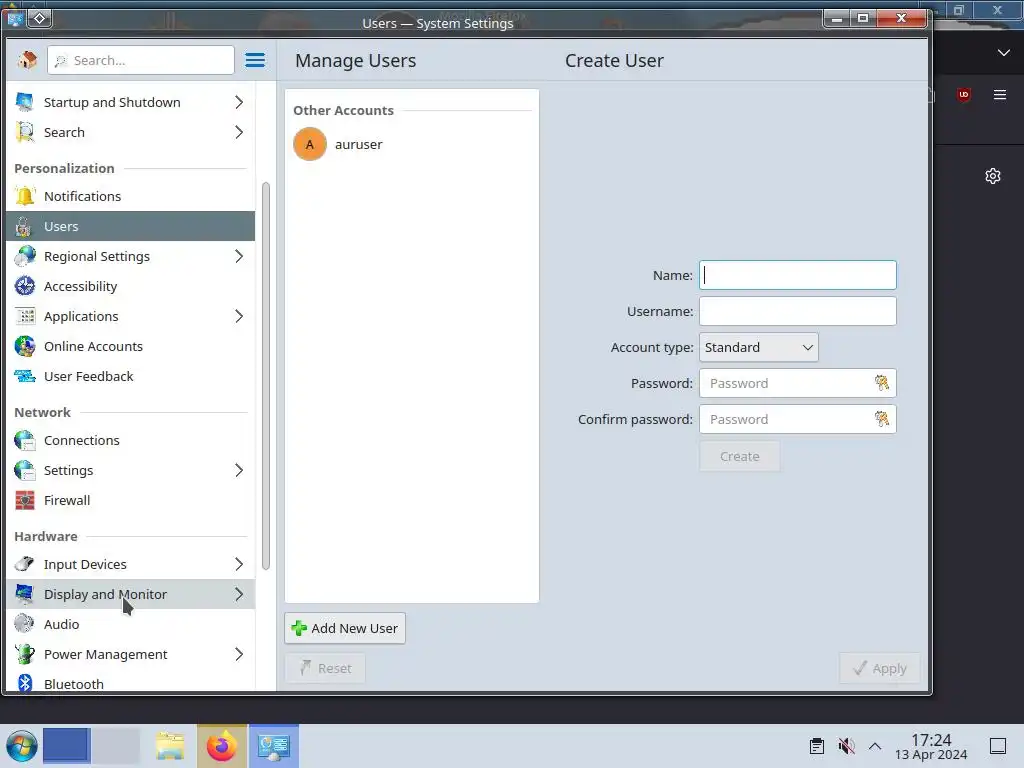Click the User Feedback icon

click(x=25, y=376)
